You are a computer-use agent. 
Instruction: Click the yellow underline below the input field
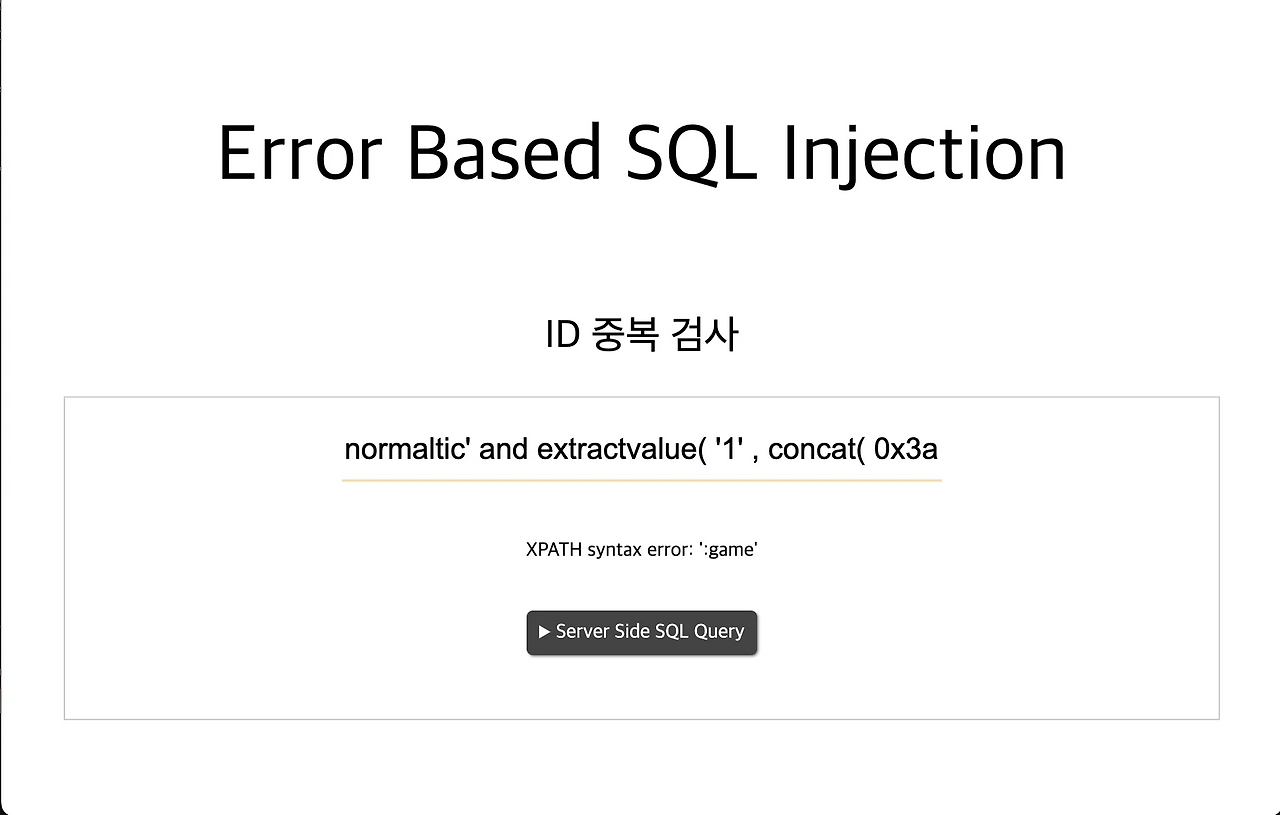click(x=641, y=481)
